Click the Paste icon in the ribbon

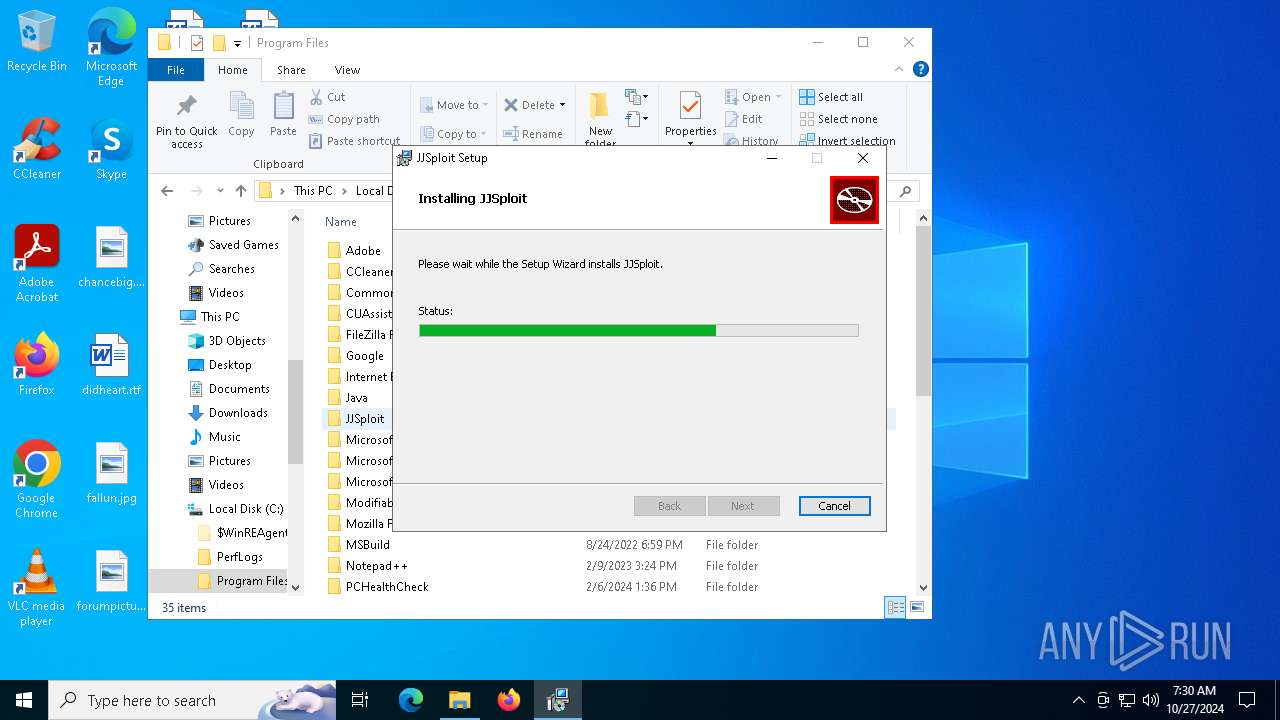[283, 115]
